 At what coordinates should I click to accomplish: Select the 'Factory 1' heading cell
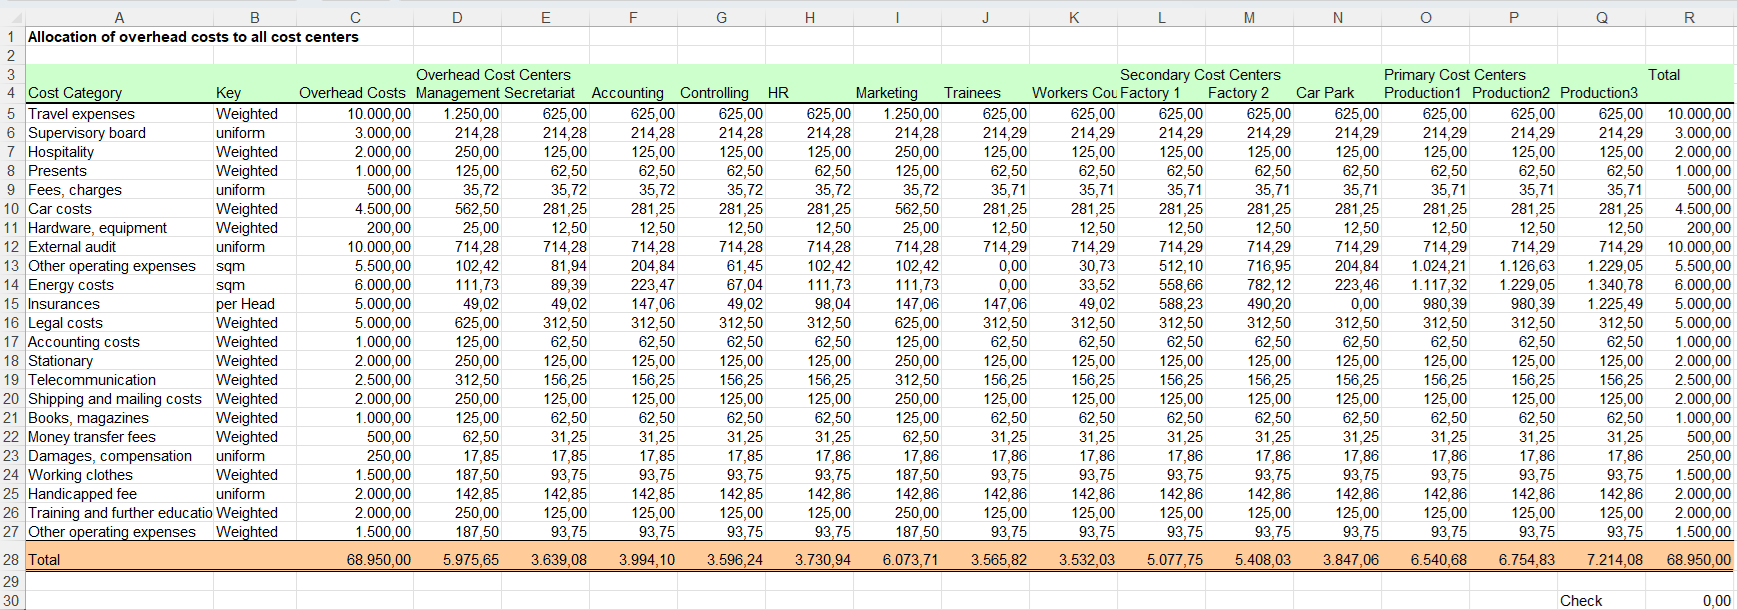(x=1150, y=93)
